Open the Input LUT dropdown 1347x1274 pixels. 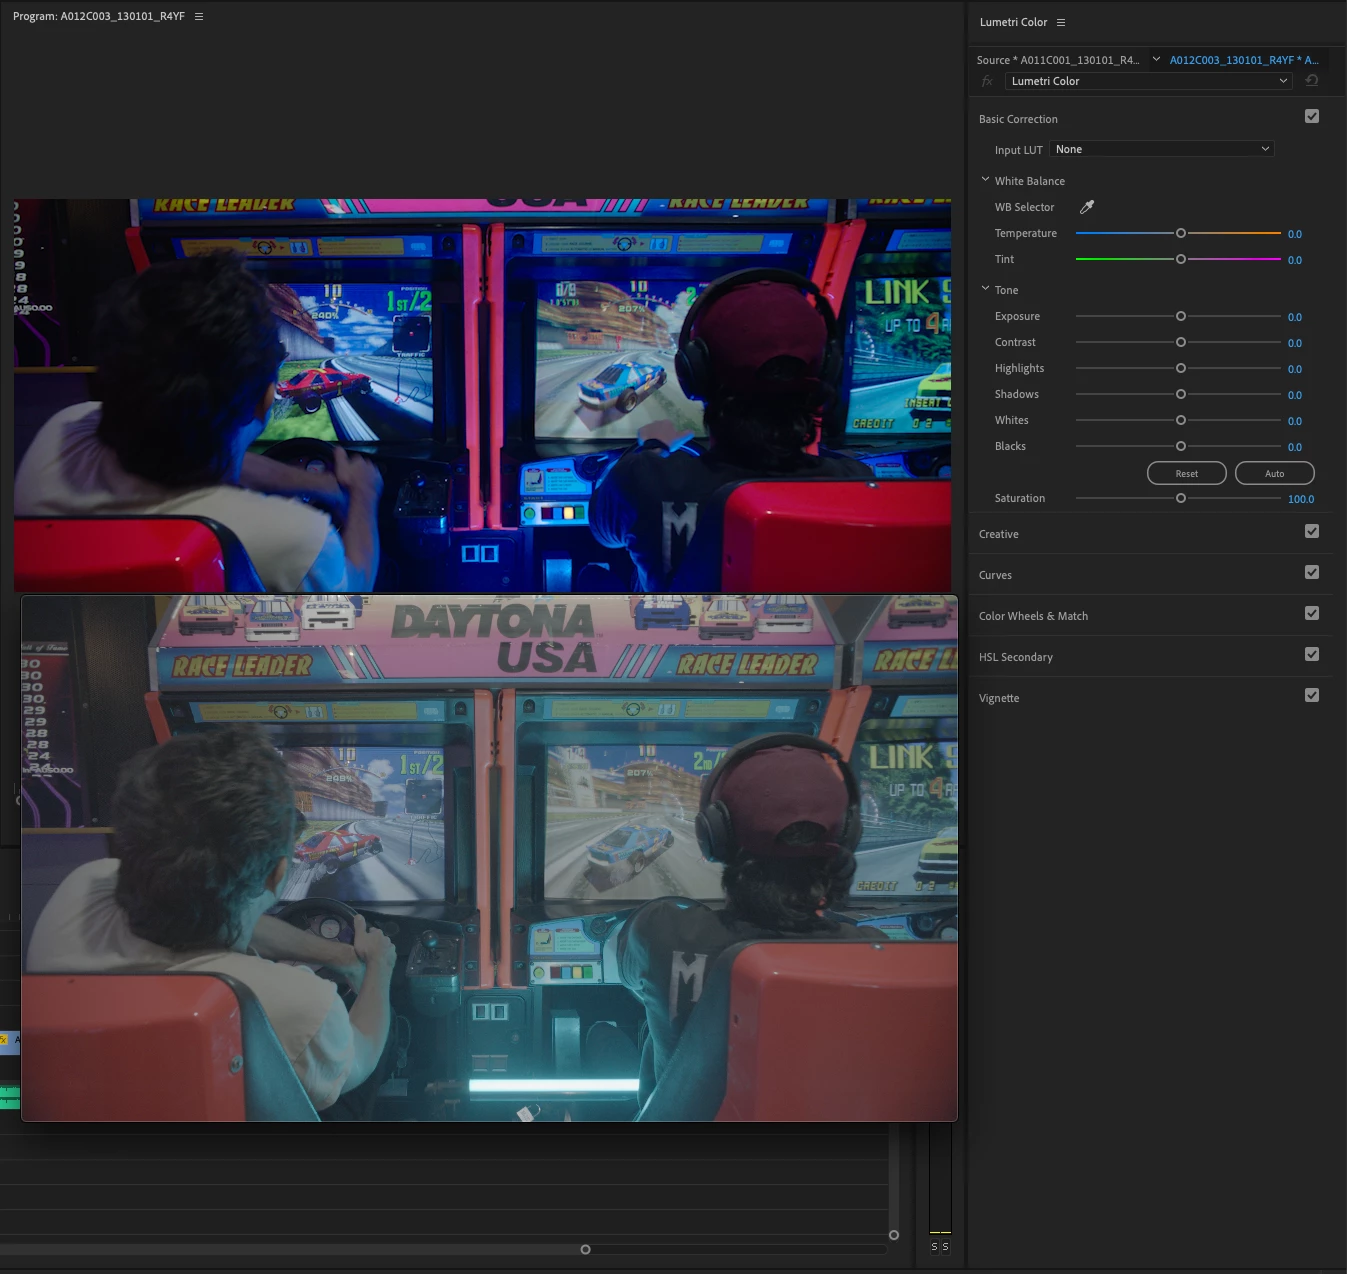pos(1162,149)
